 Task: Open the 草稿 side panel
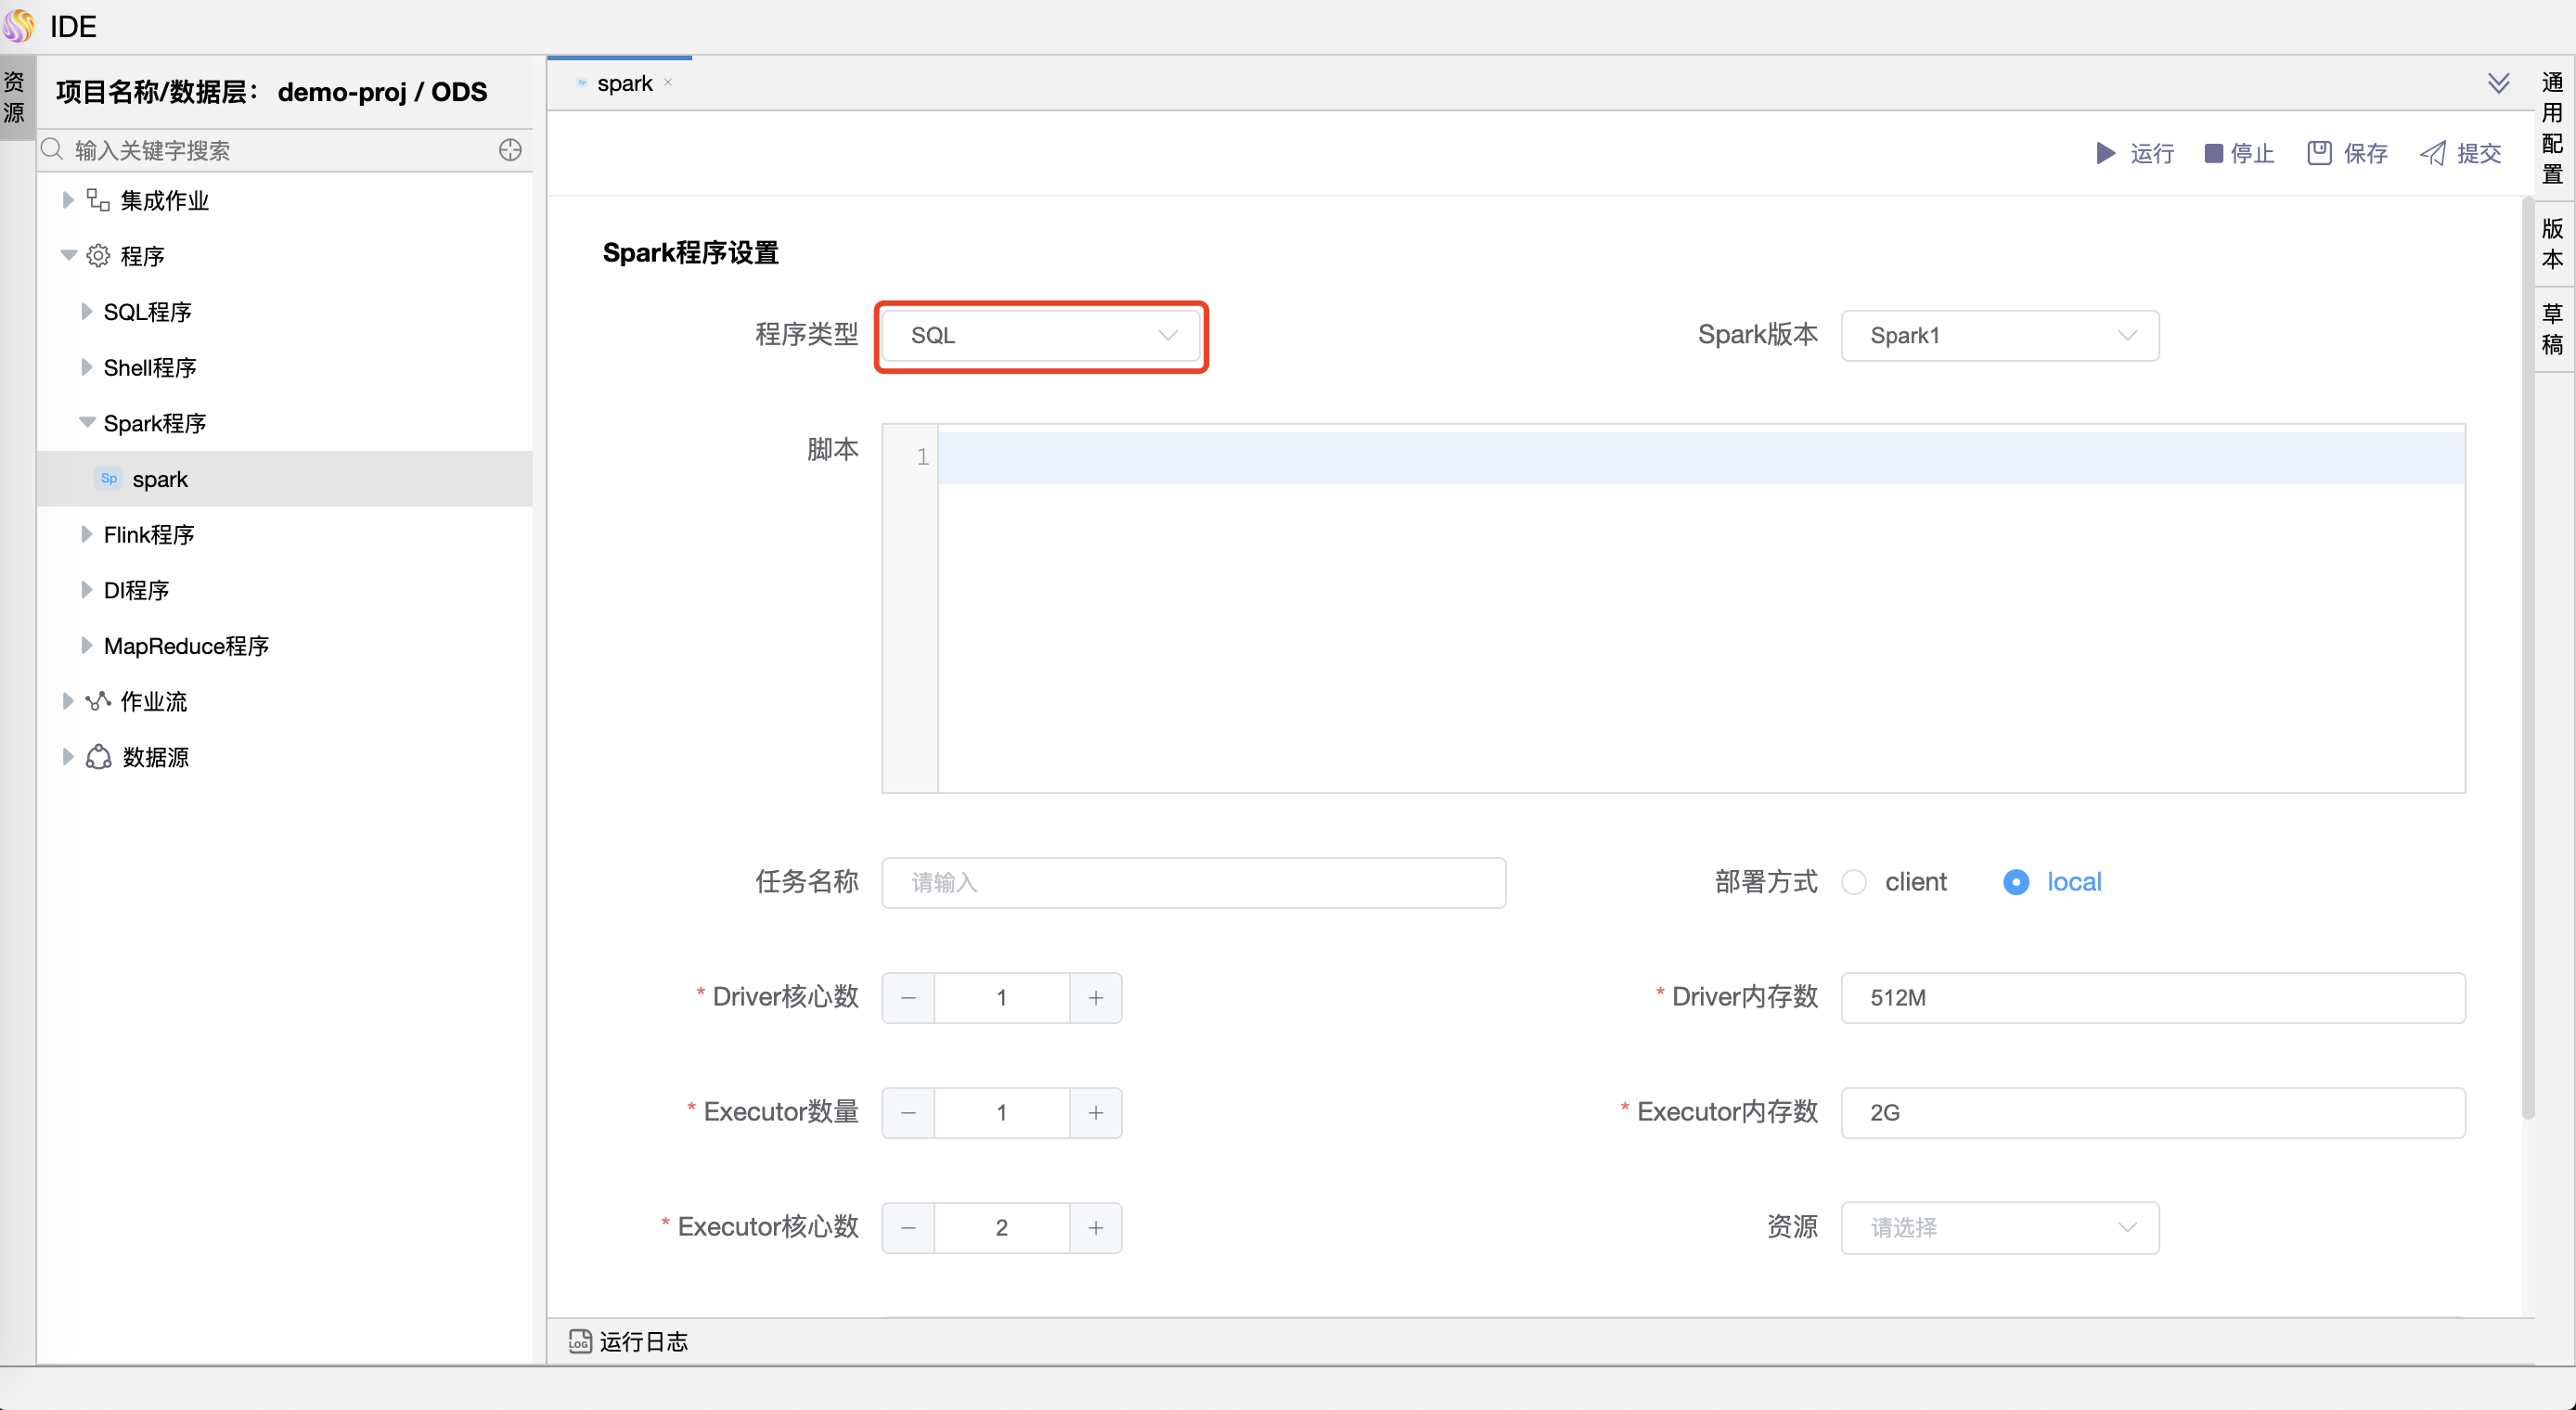click(2552, 329)
